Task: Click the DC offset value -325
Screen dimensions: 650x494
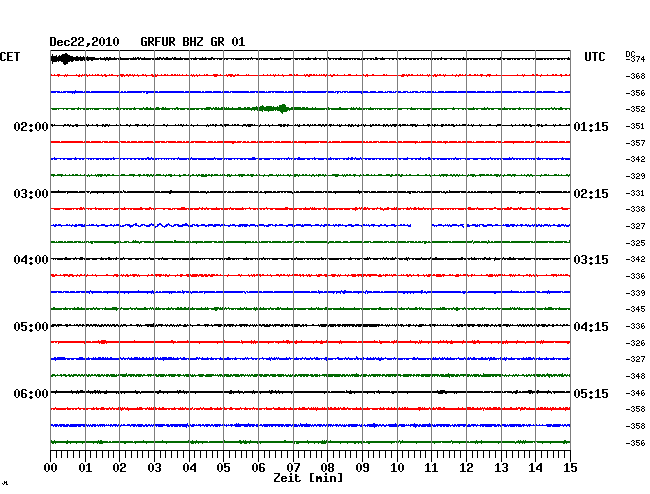Action: [x=635, y=243]
